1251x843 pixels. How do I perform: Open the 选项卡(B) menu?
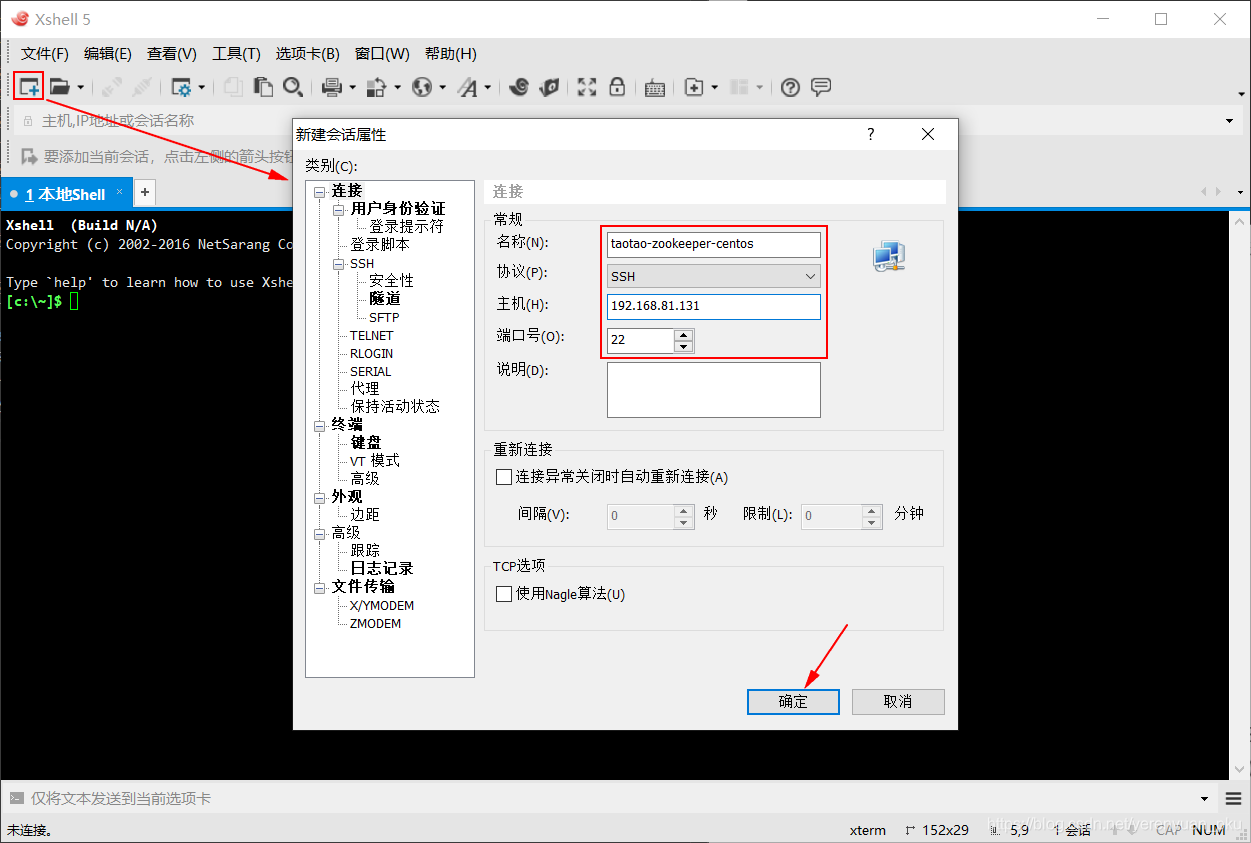point(308,54)
